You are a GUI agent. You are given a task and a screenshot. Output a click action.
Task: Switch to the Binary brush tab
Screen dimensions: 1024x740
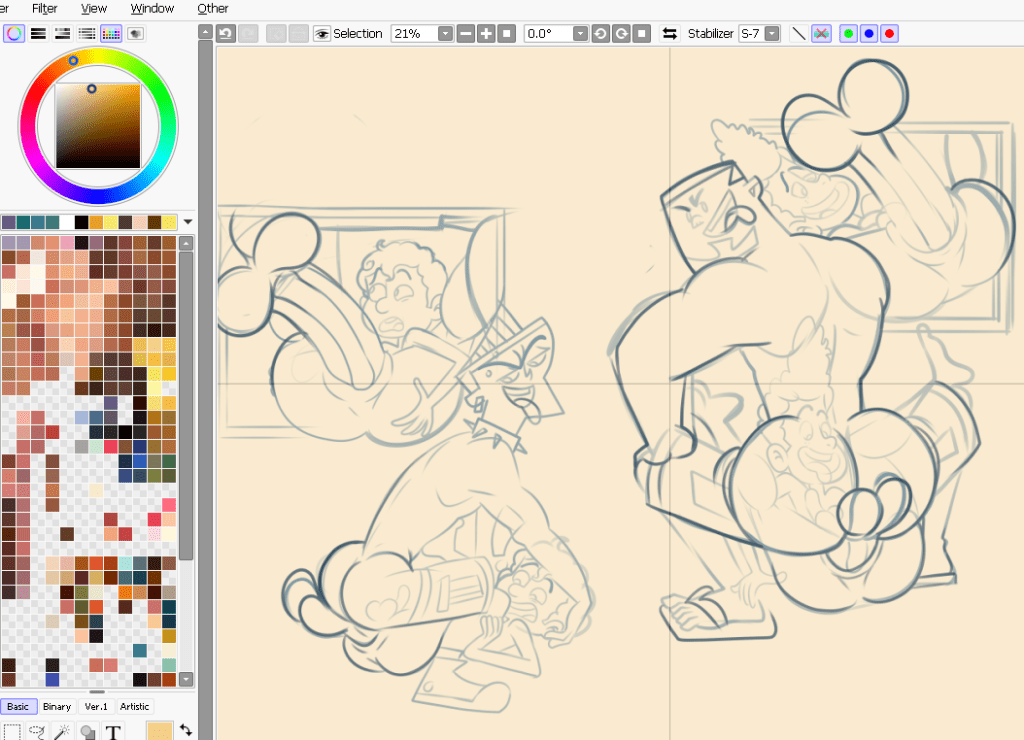57,707
